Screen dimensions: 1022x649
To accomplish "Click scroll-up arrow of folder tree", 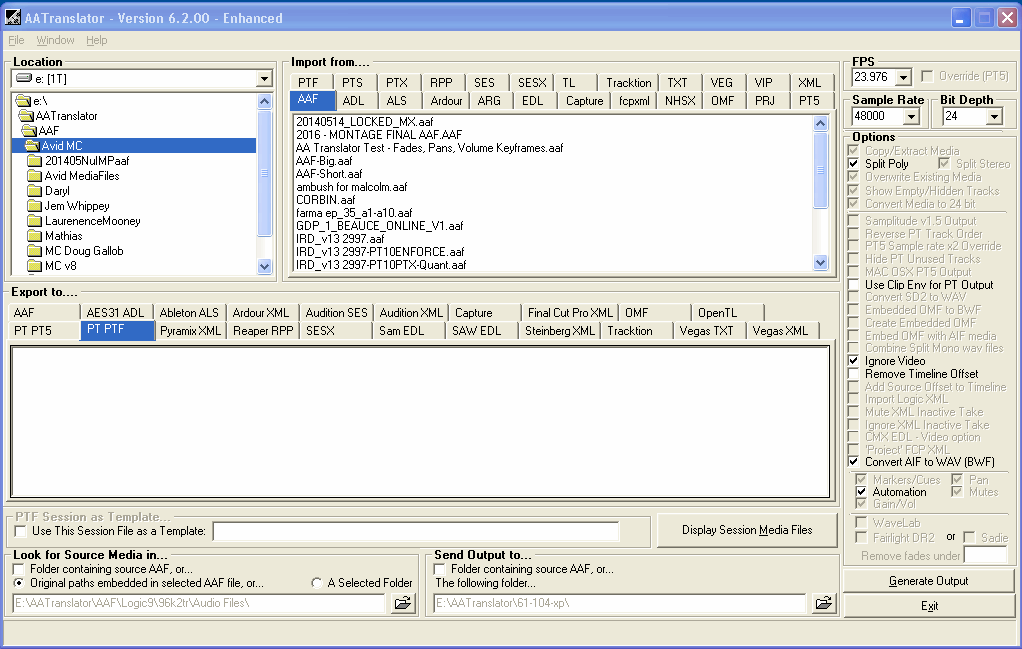I will tap(264, 101).
